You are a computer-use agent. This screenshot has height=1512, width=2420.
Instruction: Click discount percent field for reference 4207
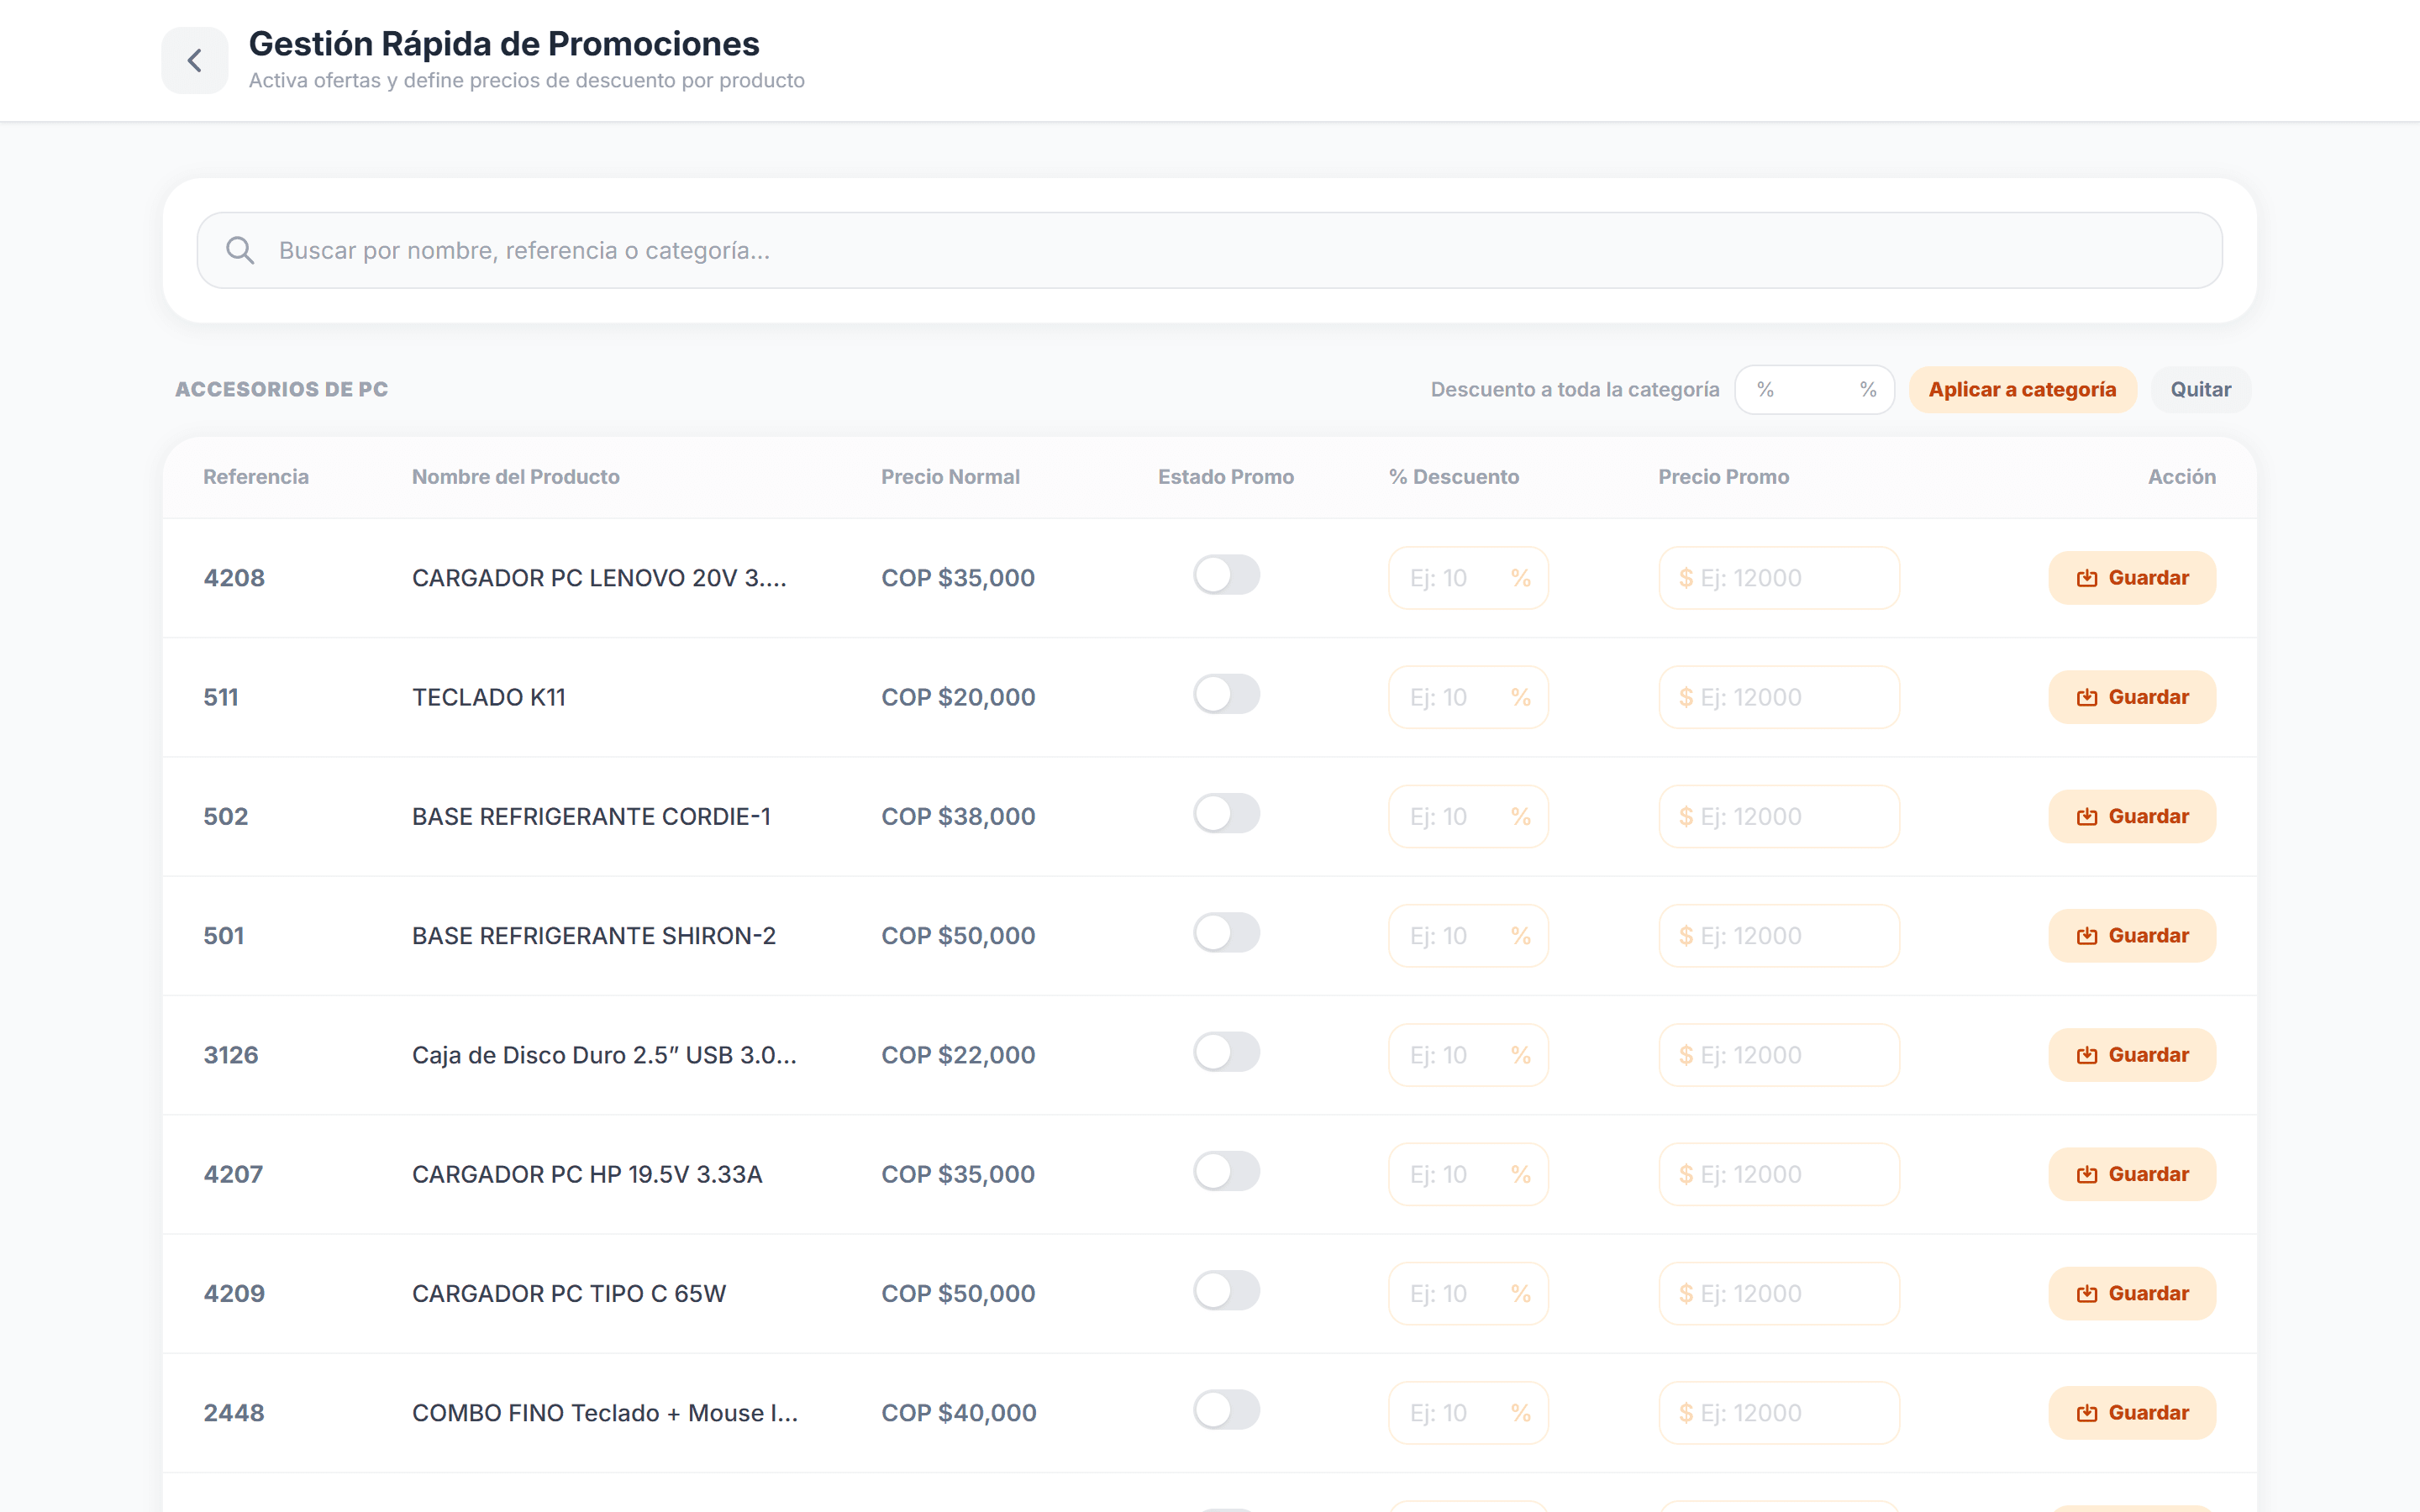pyautogui.click(x=1468, y=1174)
